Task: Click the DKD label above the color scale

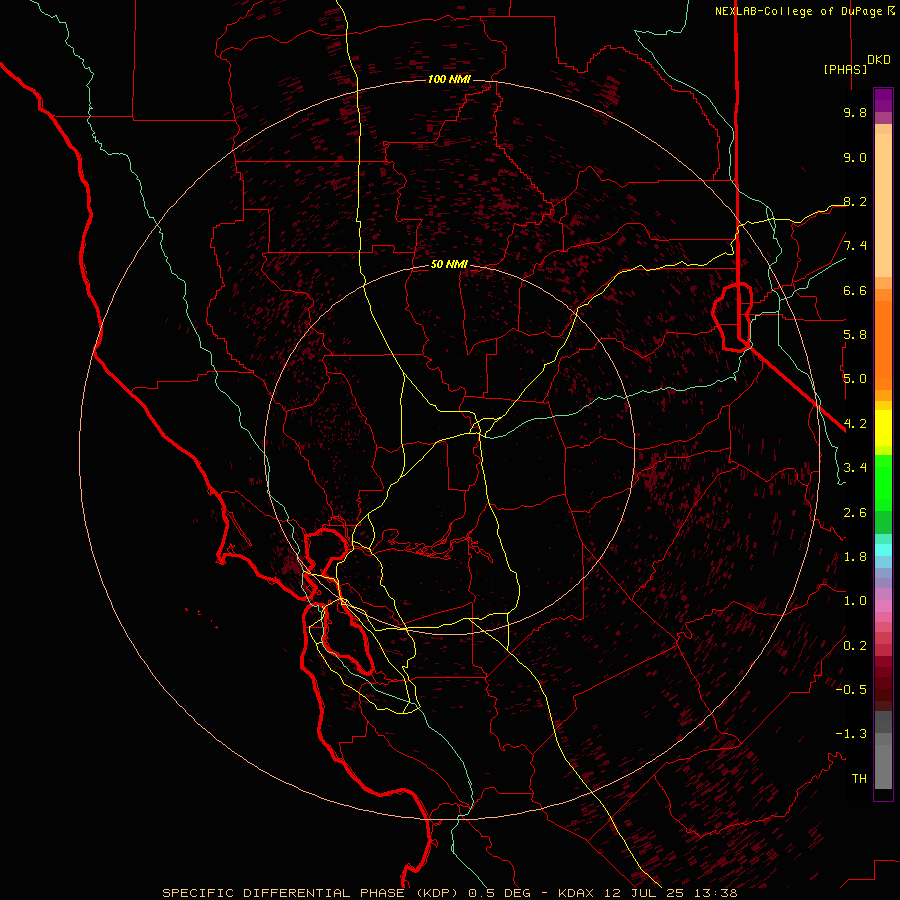Action: 878,60
